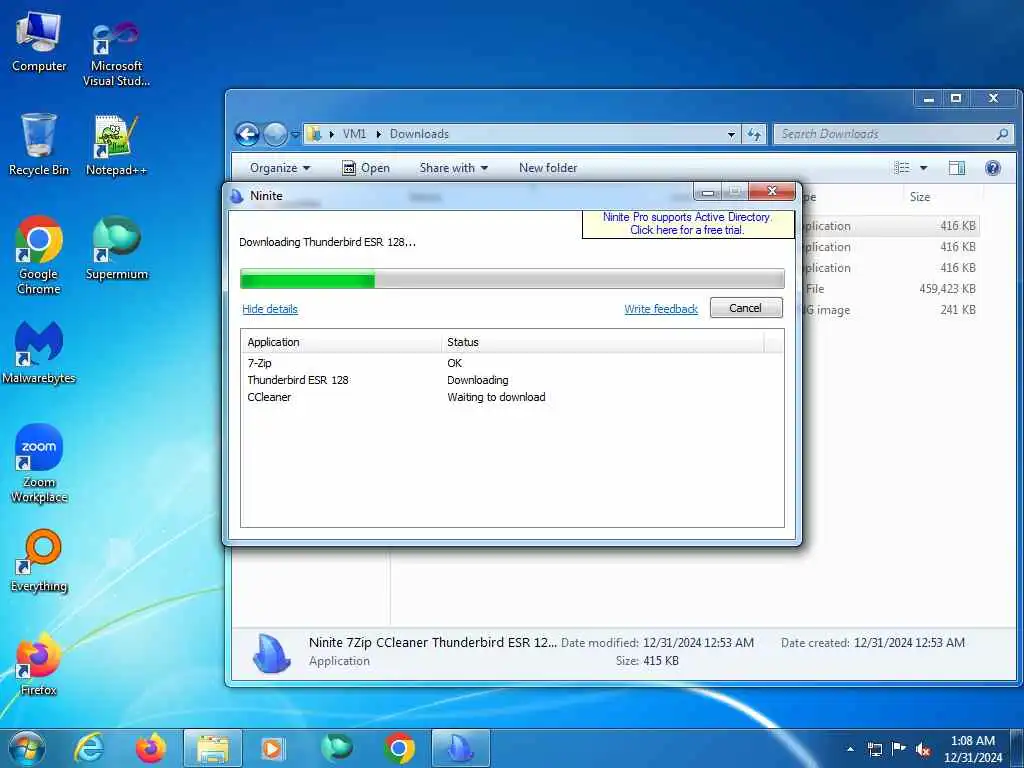Open Chrome from the taskbar
Viewport: 1024px width, 768px height.
[399, 748]
